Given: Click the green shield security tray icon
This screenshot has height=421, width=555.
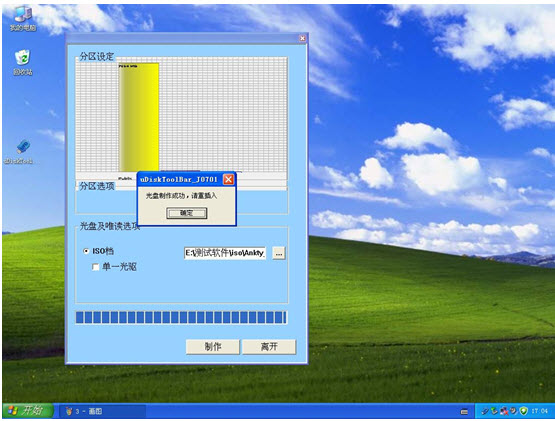Looking at the screenshot, I should (523, 411).
